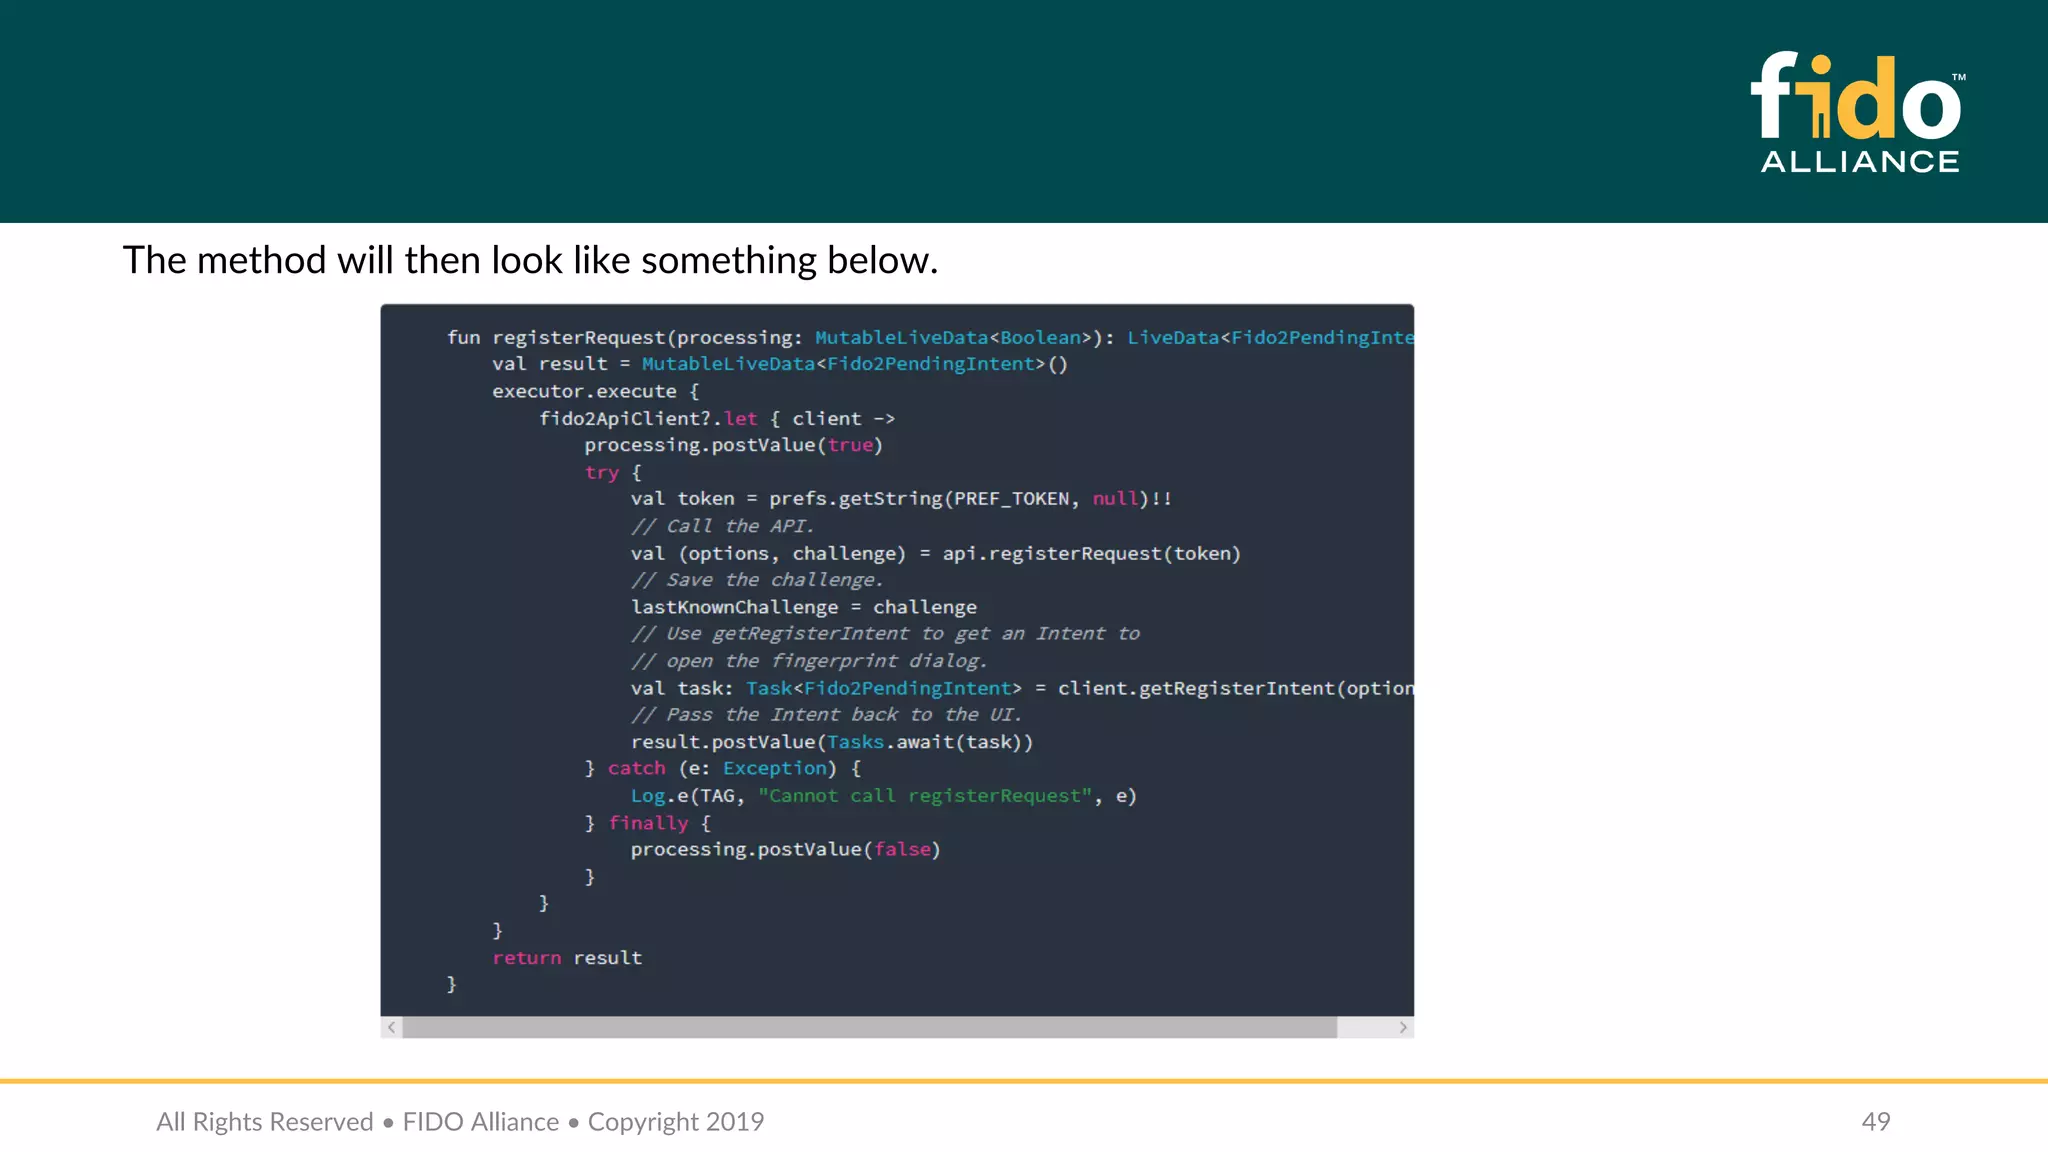Click the 'catch' keyword in code

[x=636, y=768]
